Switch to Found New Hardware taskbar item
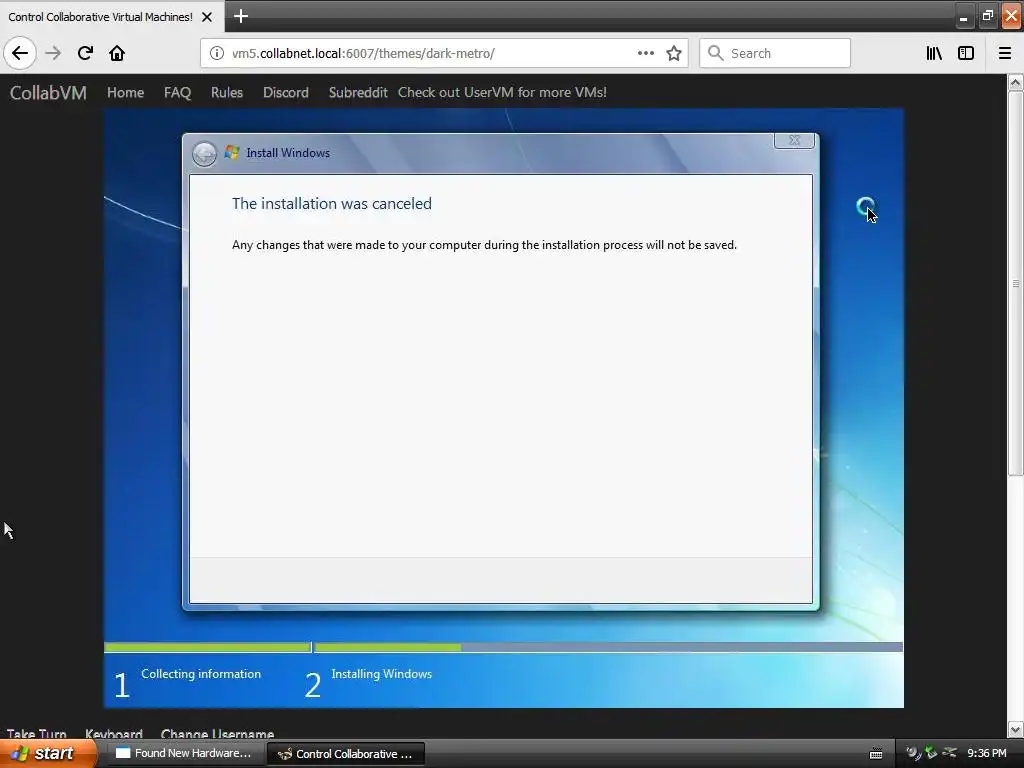The image size is (1024, 768). 184,754
